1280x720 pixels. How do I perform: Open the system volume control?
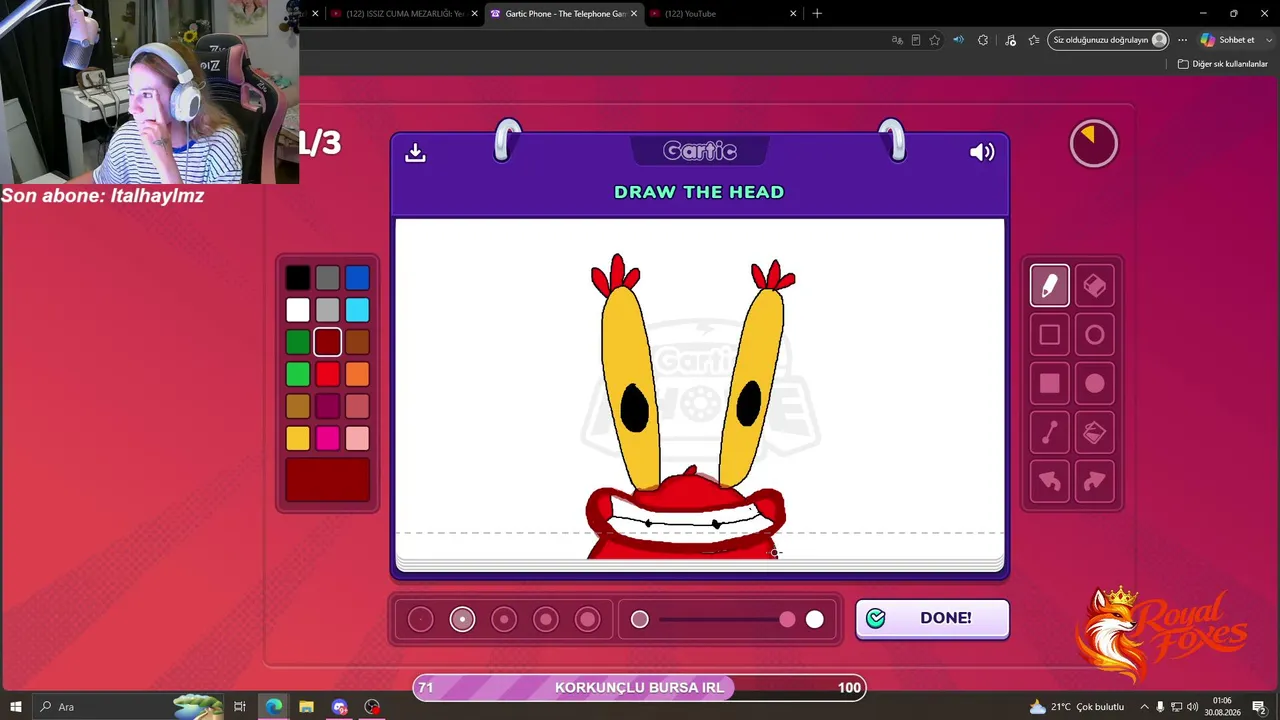(1192, 707)
